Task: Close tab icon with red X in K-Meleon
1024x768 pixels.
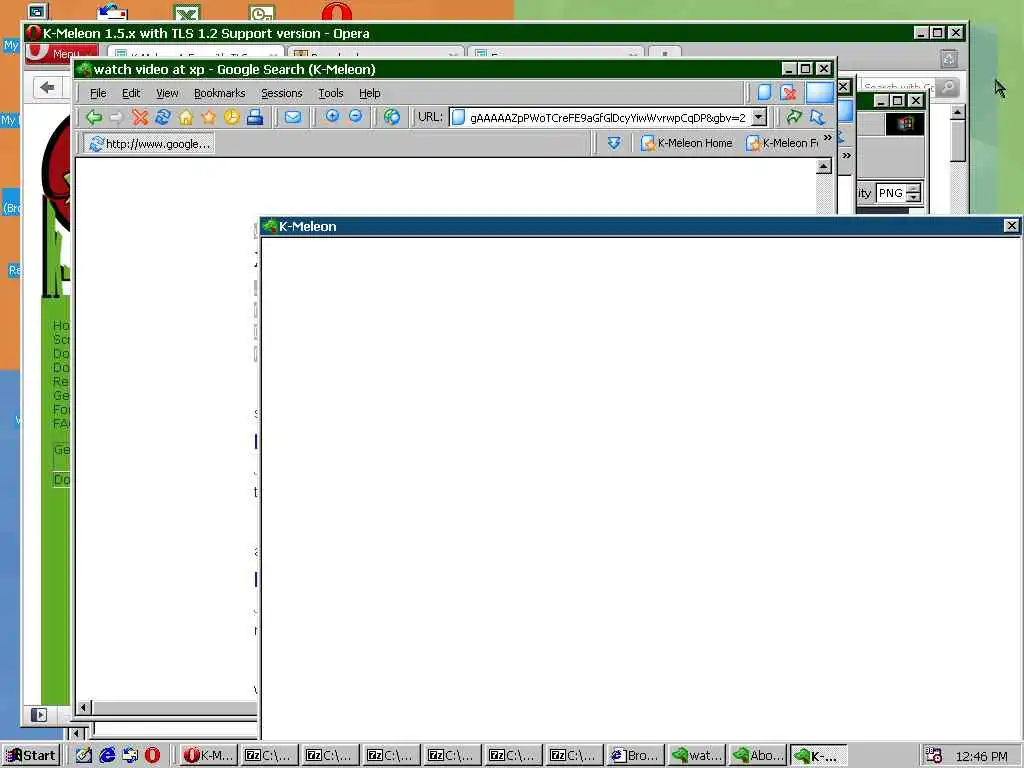Action: point(789,92)
